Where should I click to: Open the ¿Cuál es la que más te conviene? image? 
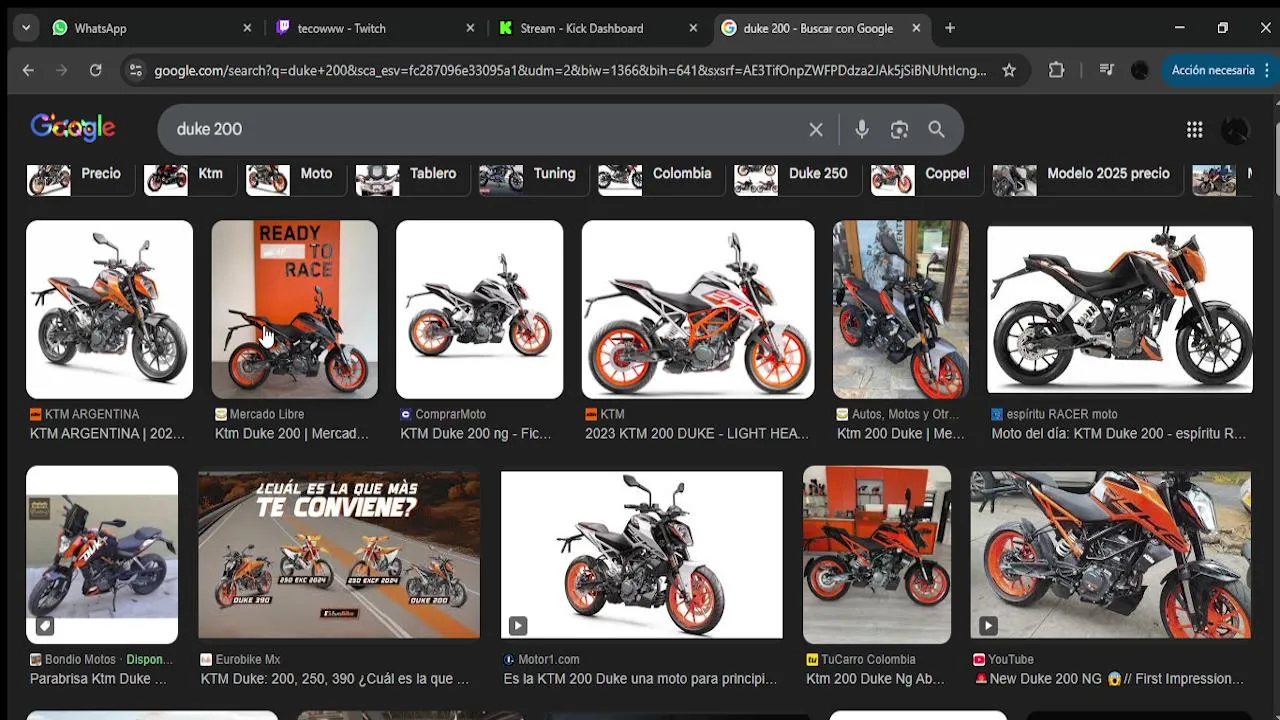click(339, 555)
